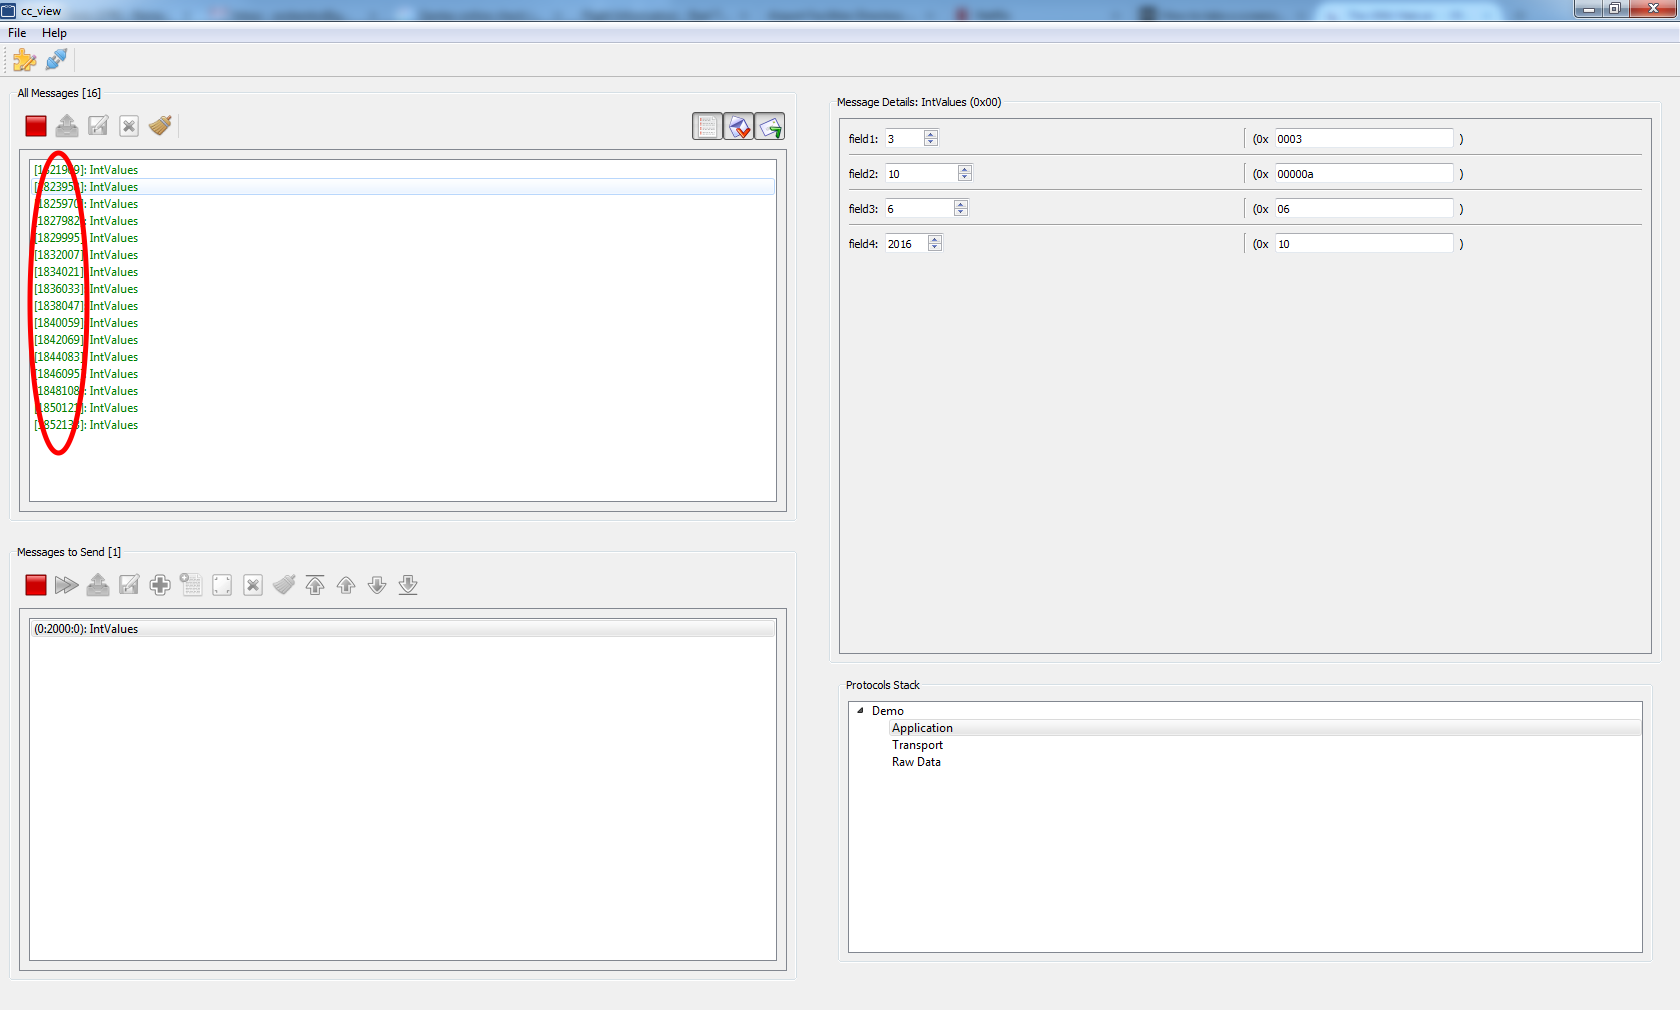Delete message via X icon in Messages to Send
Screen dimensions: 1680x1010
click(253, 585)
